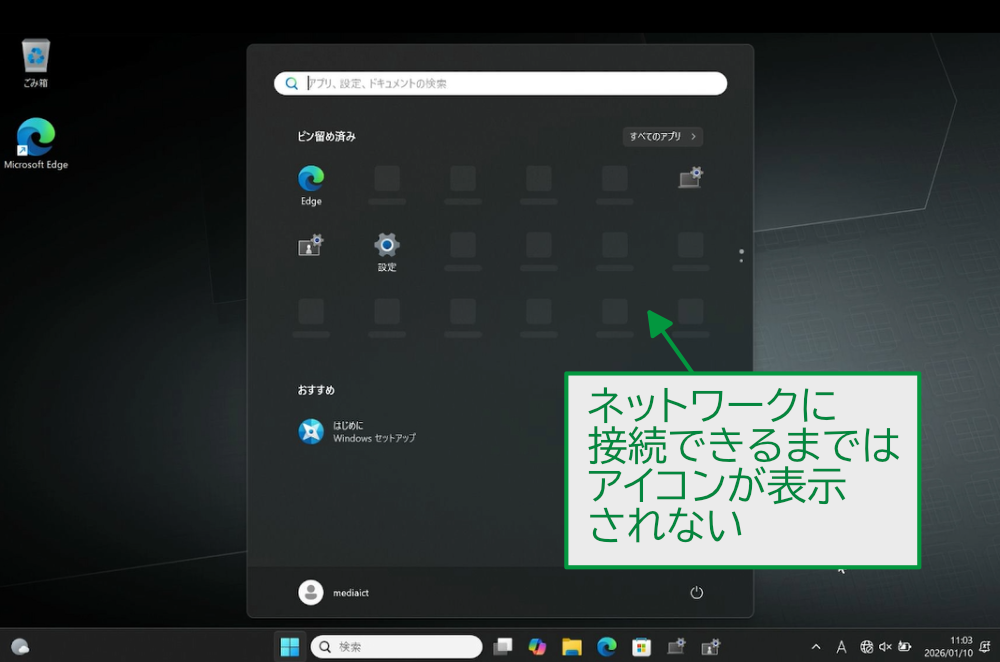Open the pinned person-with-gear app
Screen dimensions: 1000x662
[x=311, y=245]
